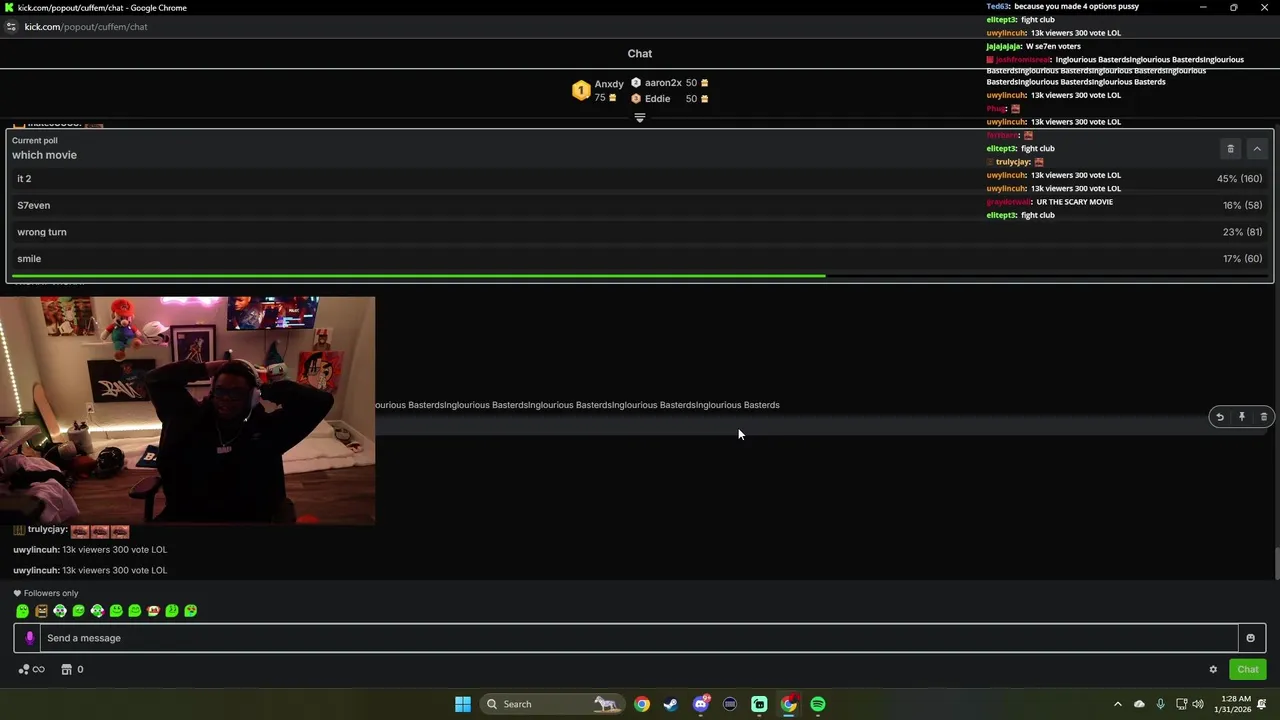The height and width of the screenshot is (720, 1280).
Task: Insert the last quick emote in row
Action: tap(190, 611)
